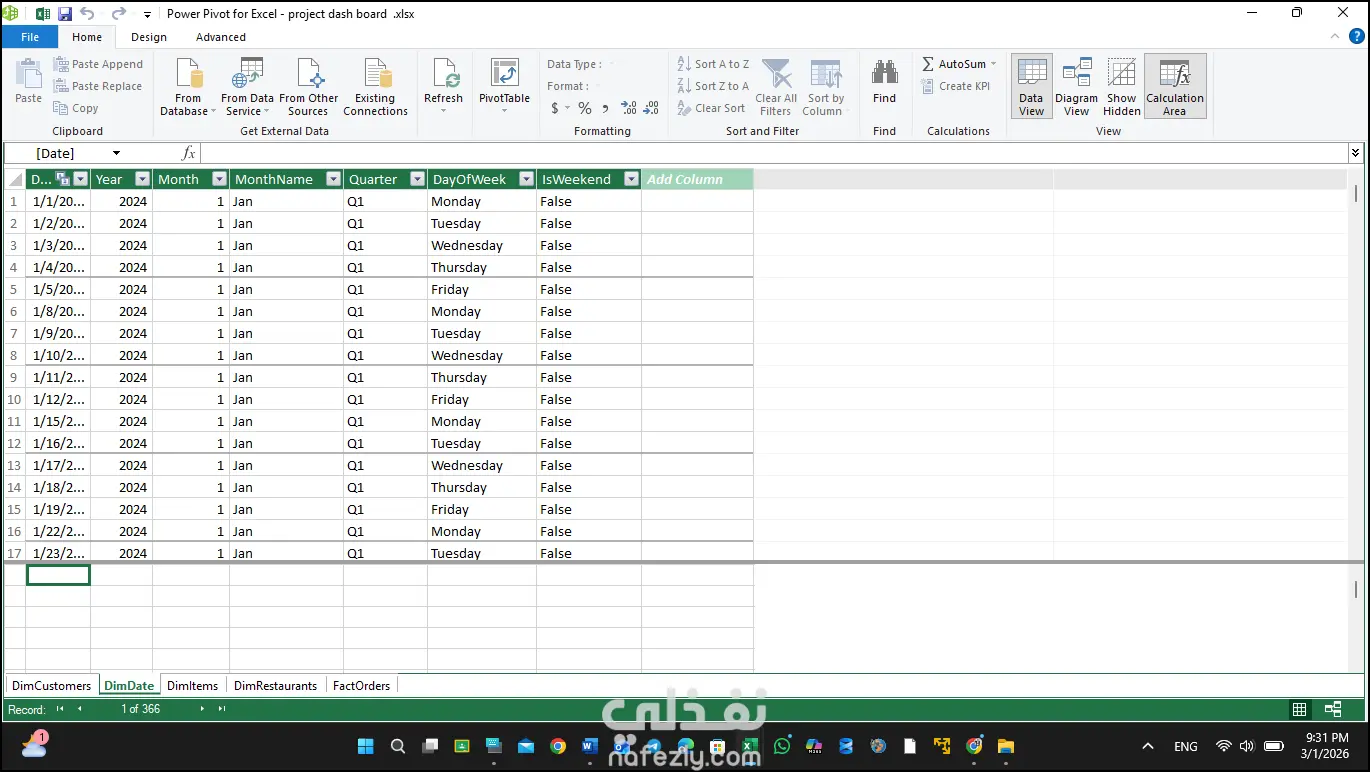The width and height of the screenshot is (1370, 772).
Task: Click the Add Column header
Action: (697, 179)
